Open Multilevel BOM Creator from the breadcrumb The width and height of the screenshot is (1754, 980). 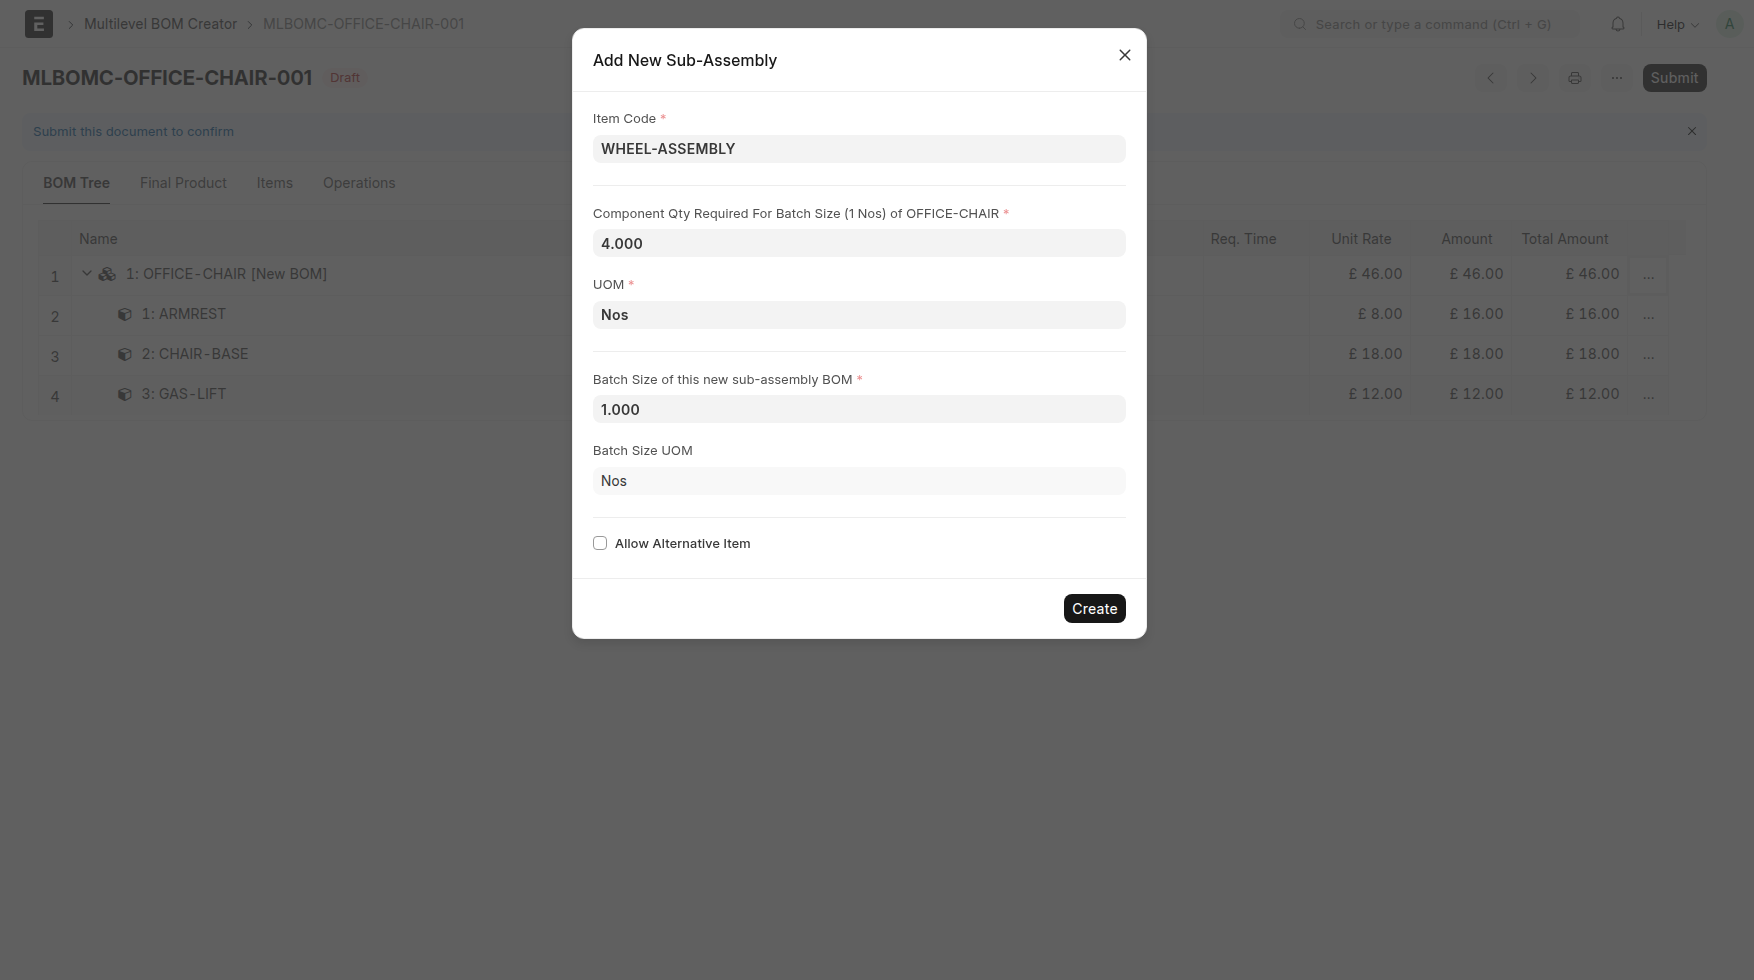[160, 23]
